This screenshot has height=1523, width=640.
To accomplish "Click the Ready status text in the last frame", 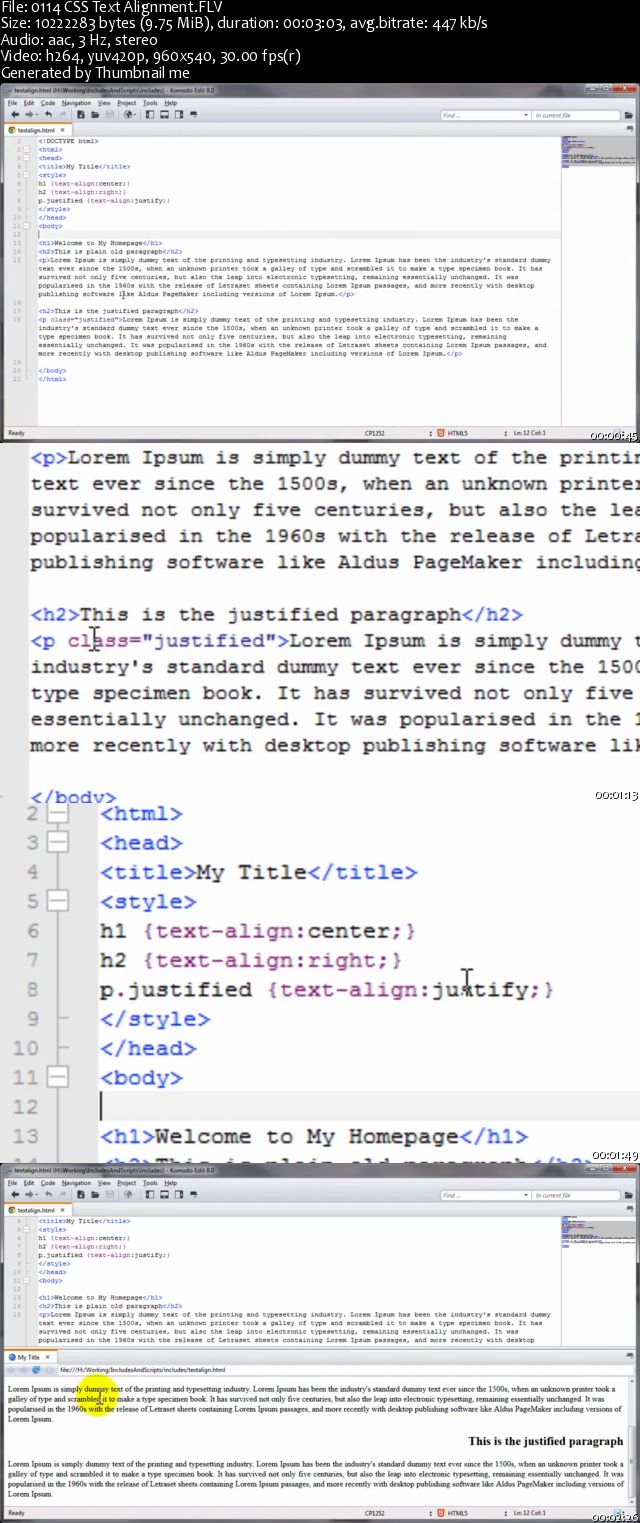I will tap(16, 1513).
